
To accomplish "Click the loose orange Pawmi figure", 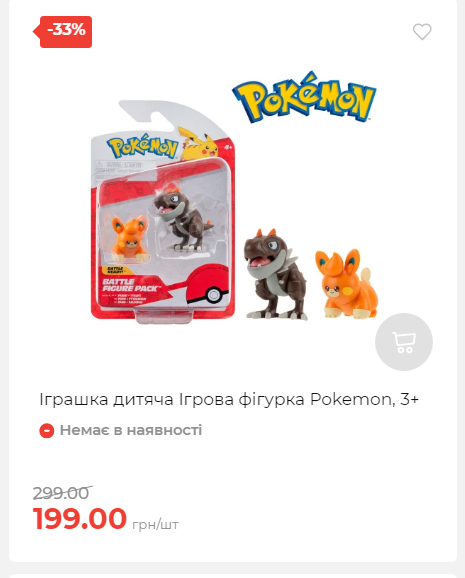I will (347, 284).
